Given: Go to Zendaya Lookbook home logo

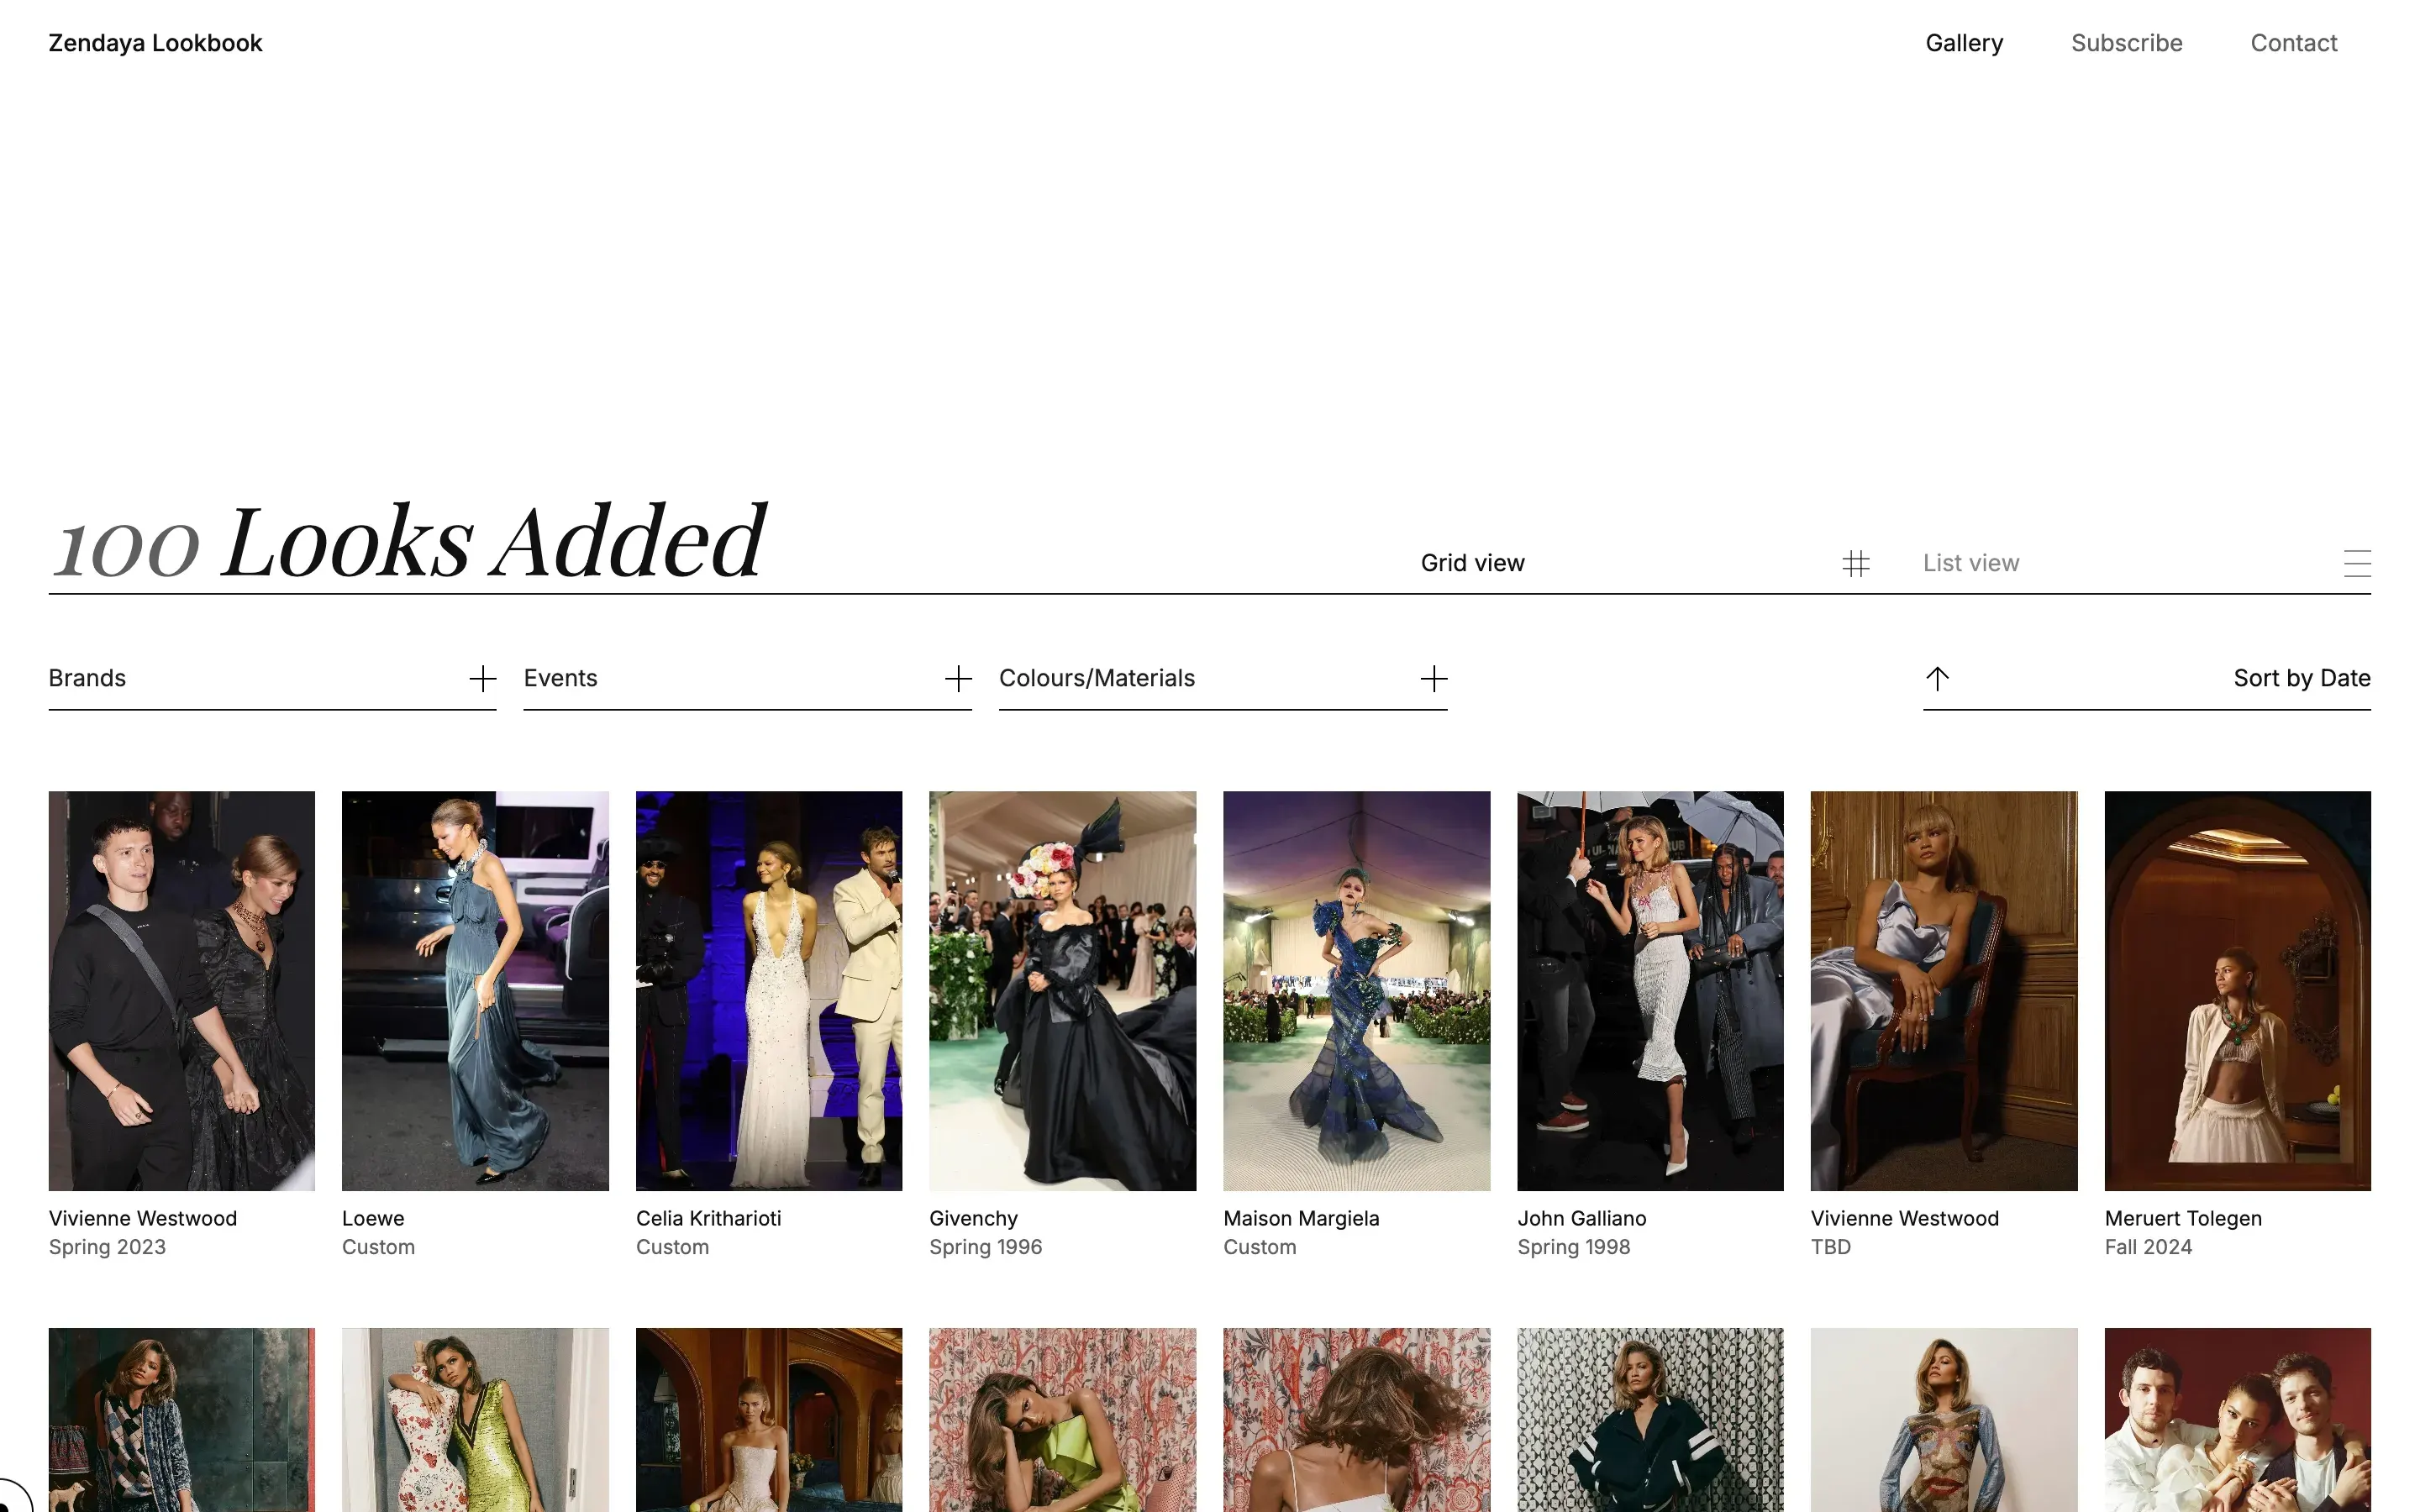Looking at the screenshot, I should pos(155,43).
